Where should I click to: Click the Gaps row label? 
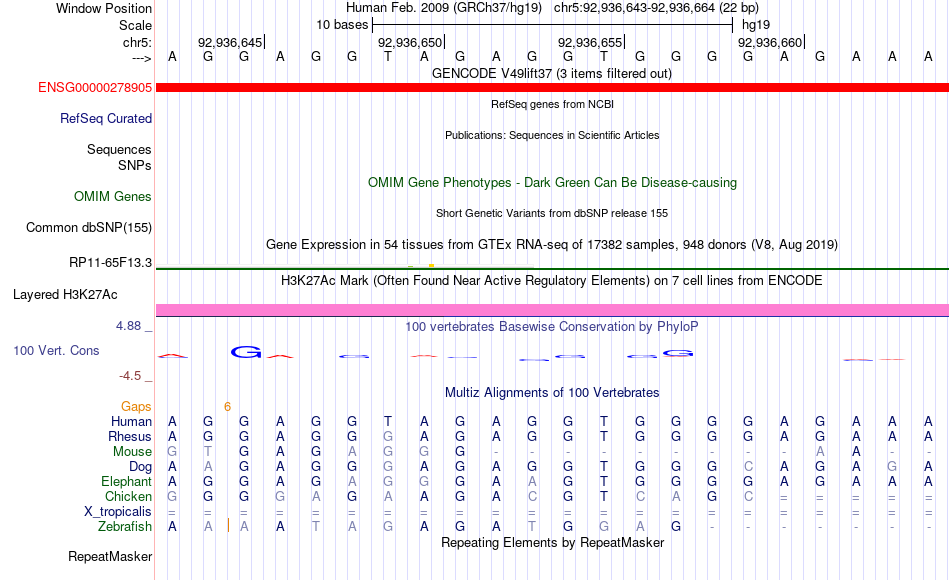point(136,407)
